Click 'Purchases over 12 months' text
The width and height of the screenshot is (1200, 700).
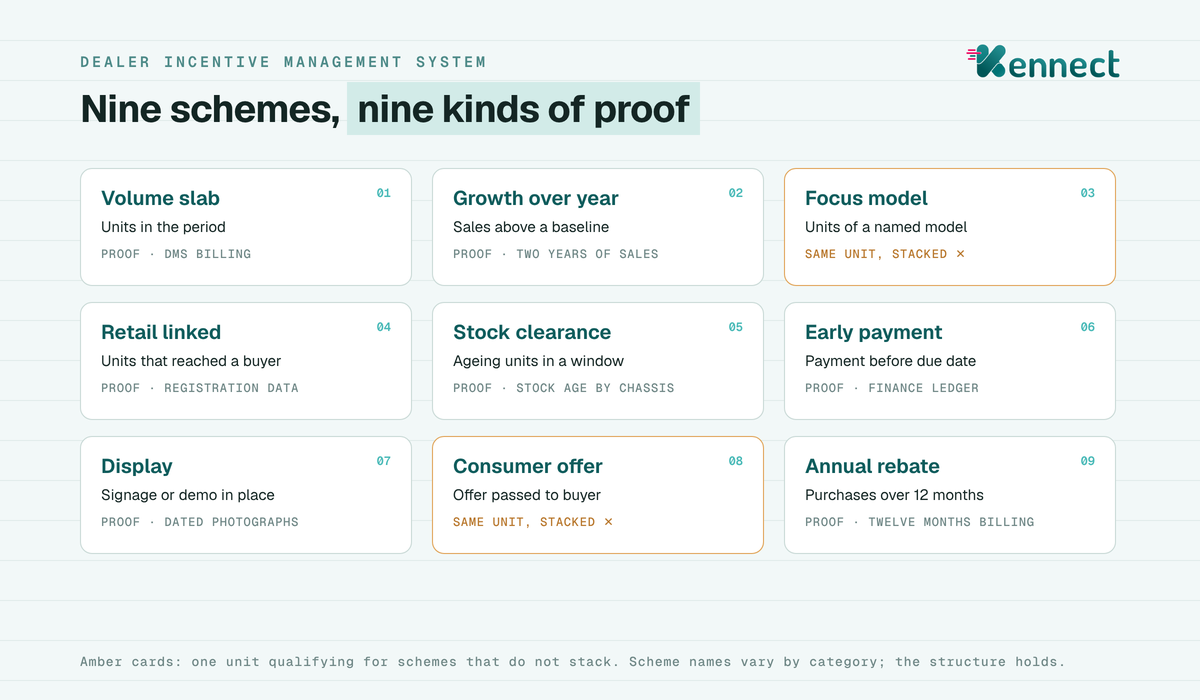pos(894,495)
